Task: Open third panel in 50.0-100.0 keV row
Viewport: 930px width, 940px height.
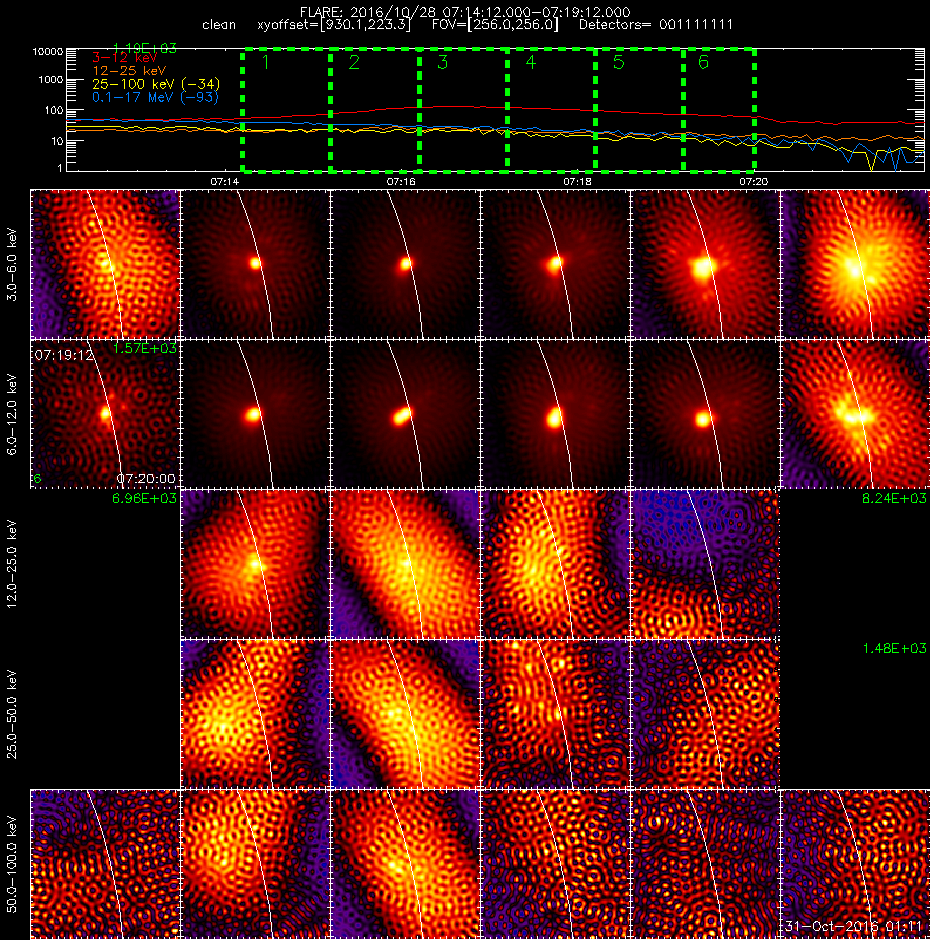Action: 405,864
